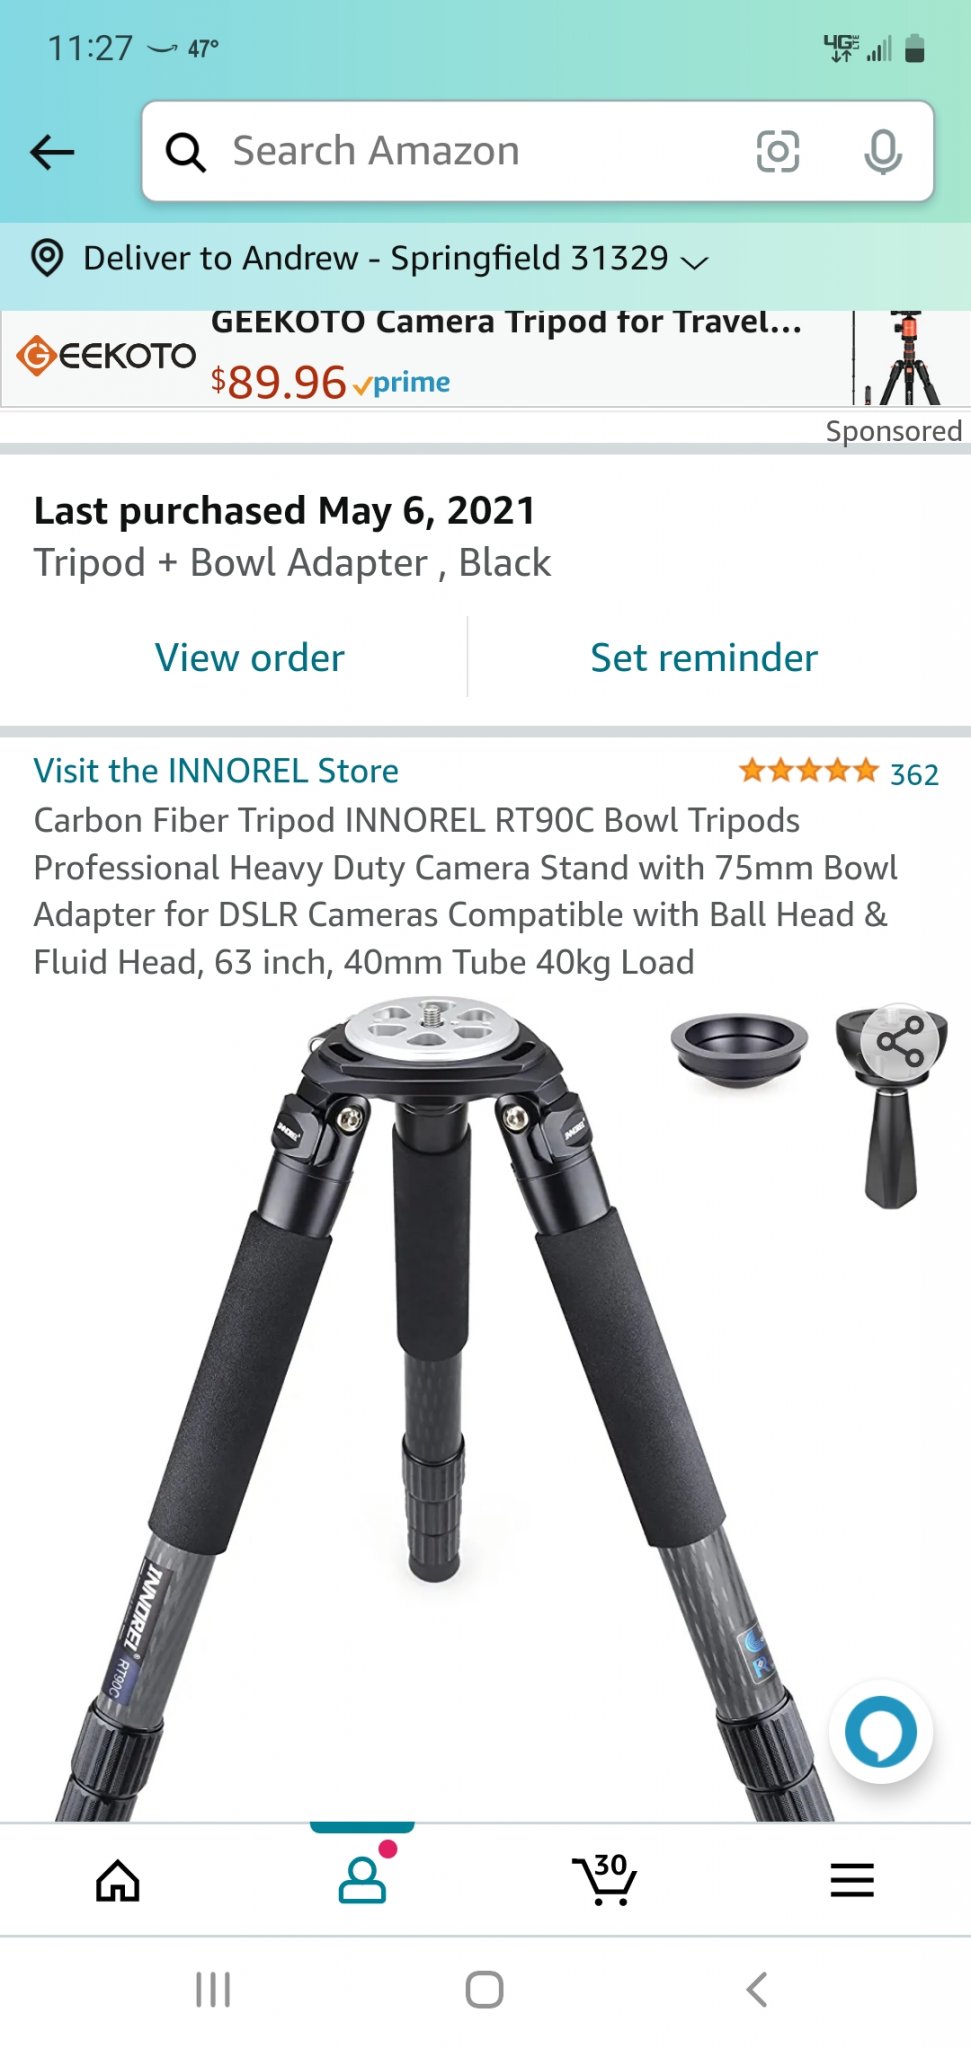
Task: Expand delivery address dropdown chevron
Action: [x=694, y=262]
